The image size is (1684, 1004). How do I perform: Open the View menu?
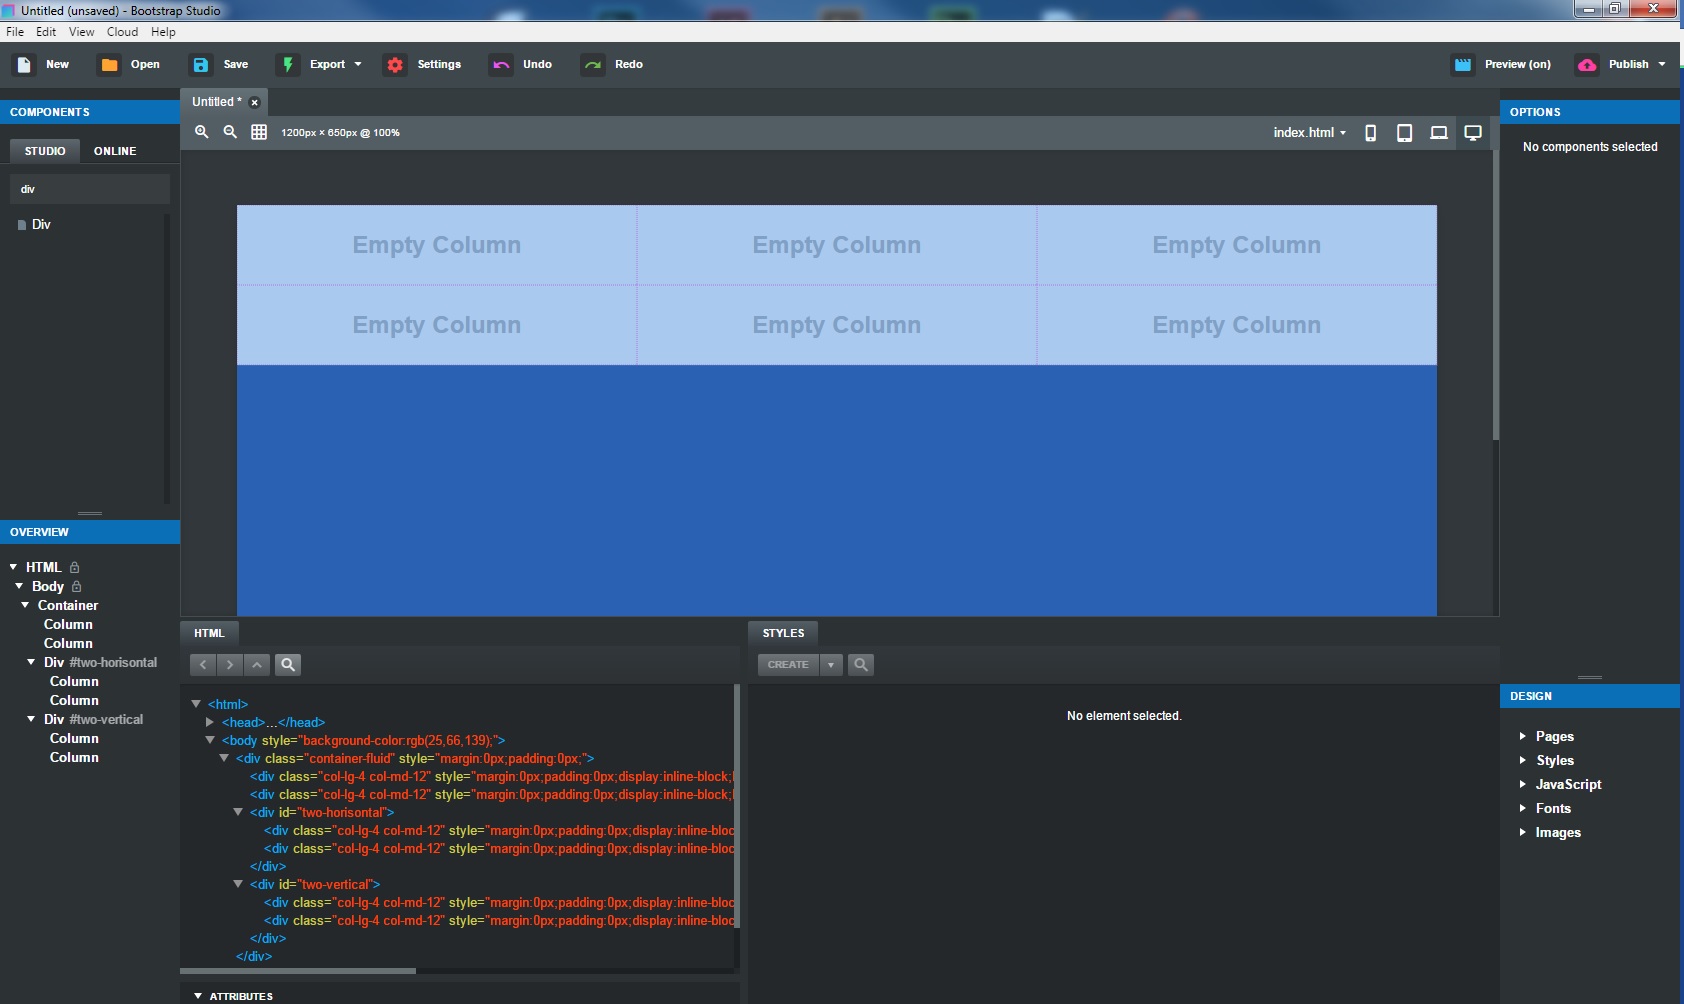pos(82,32)
